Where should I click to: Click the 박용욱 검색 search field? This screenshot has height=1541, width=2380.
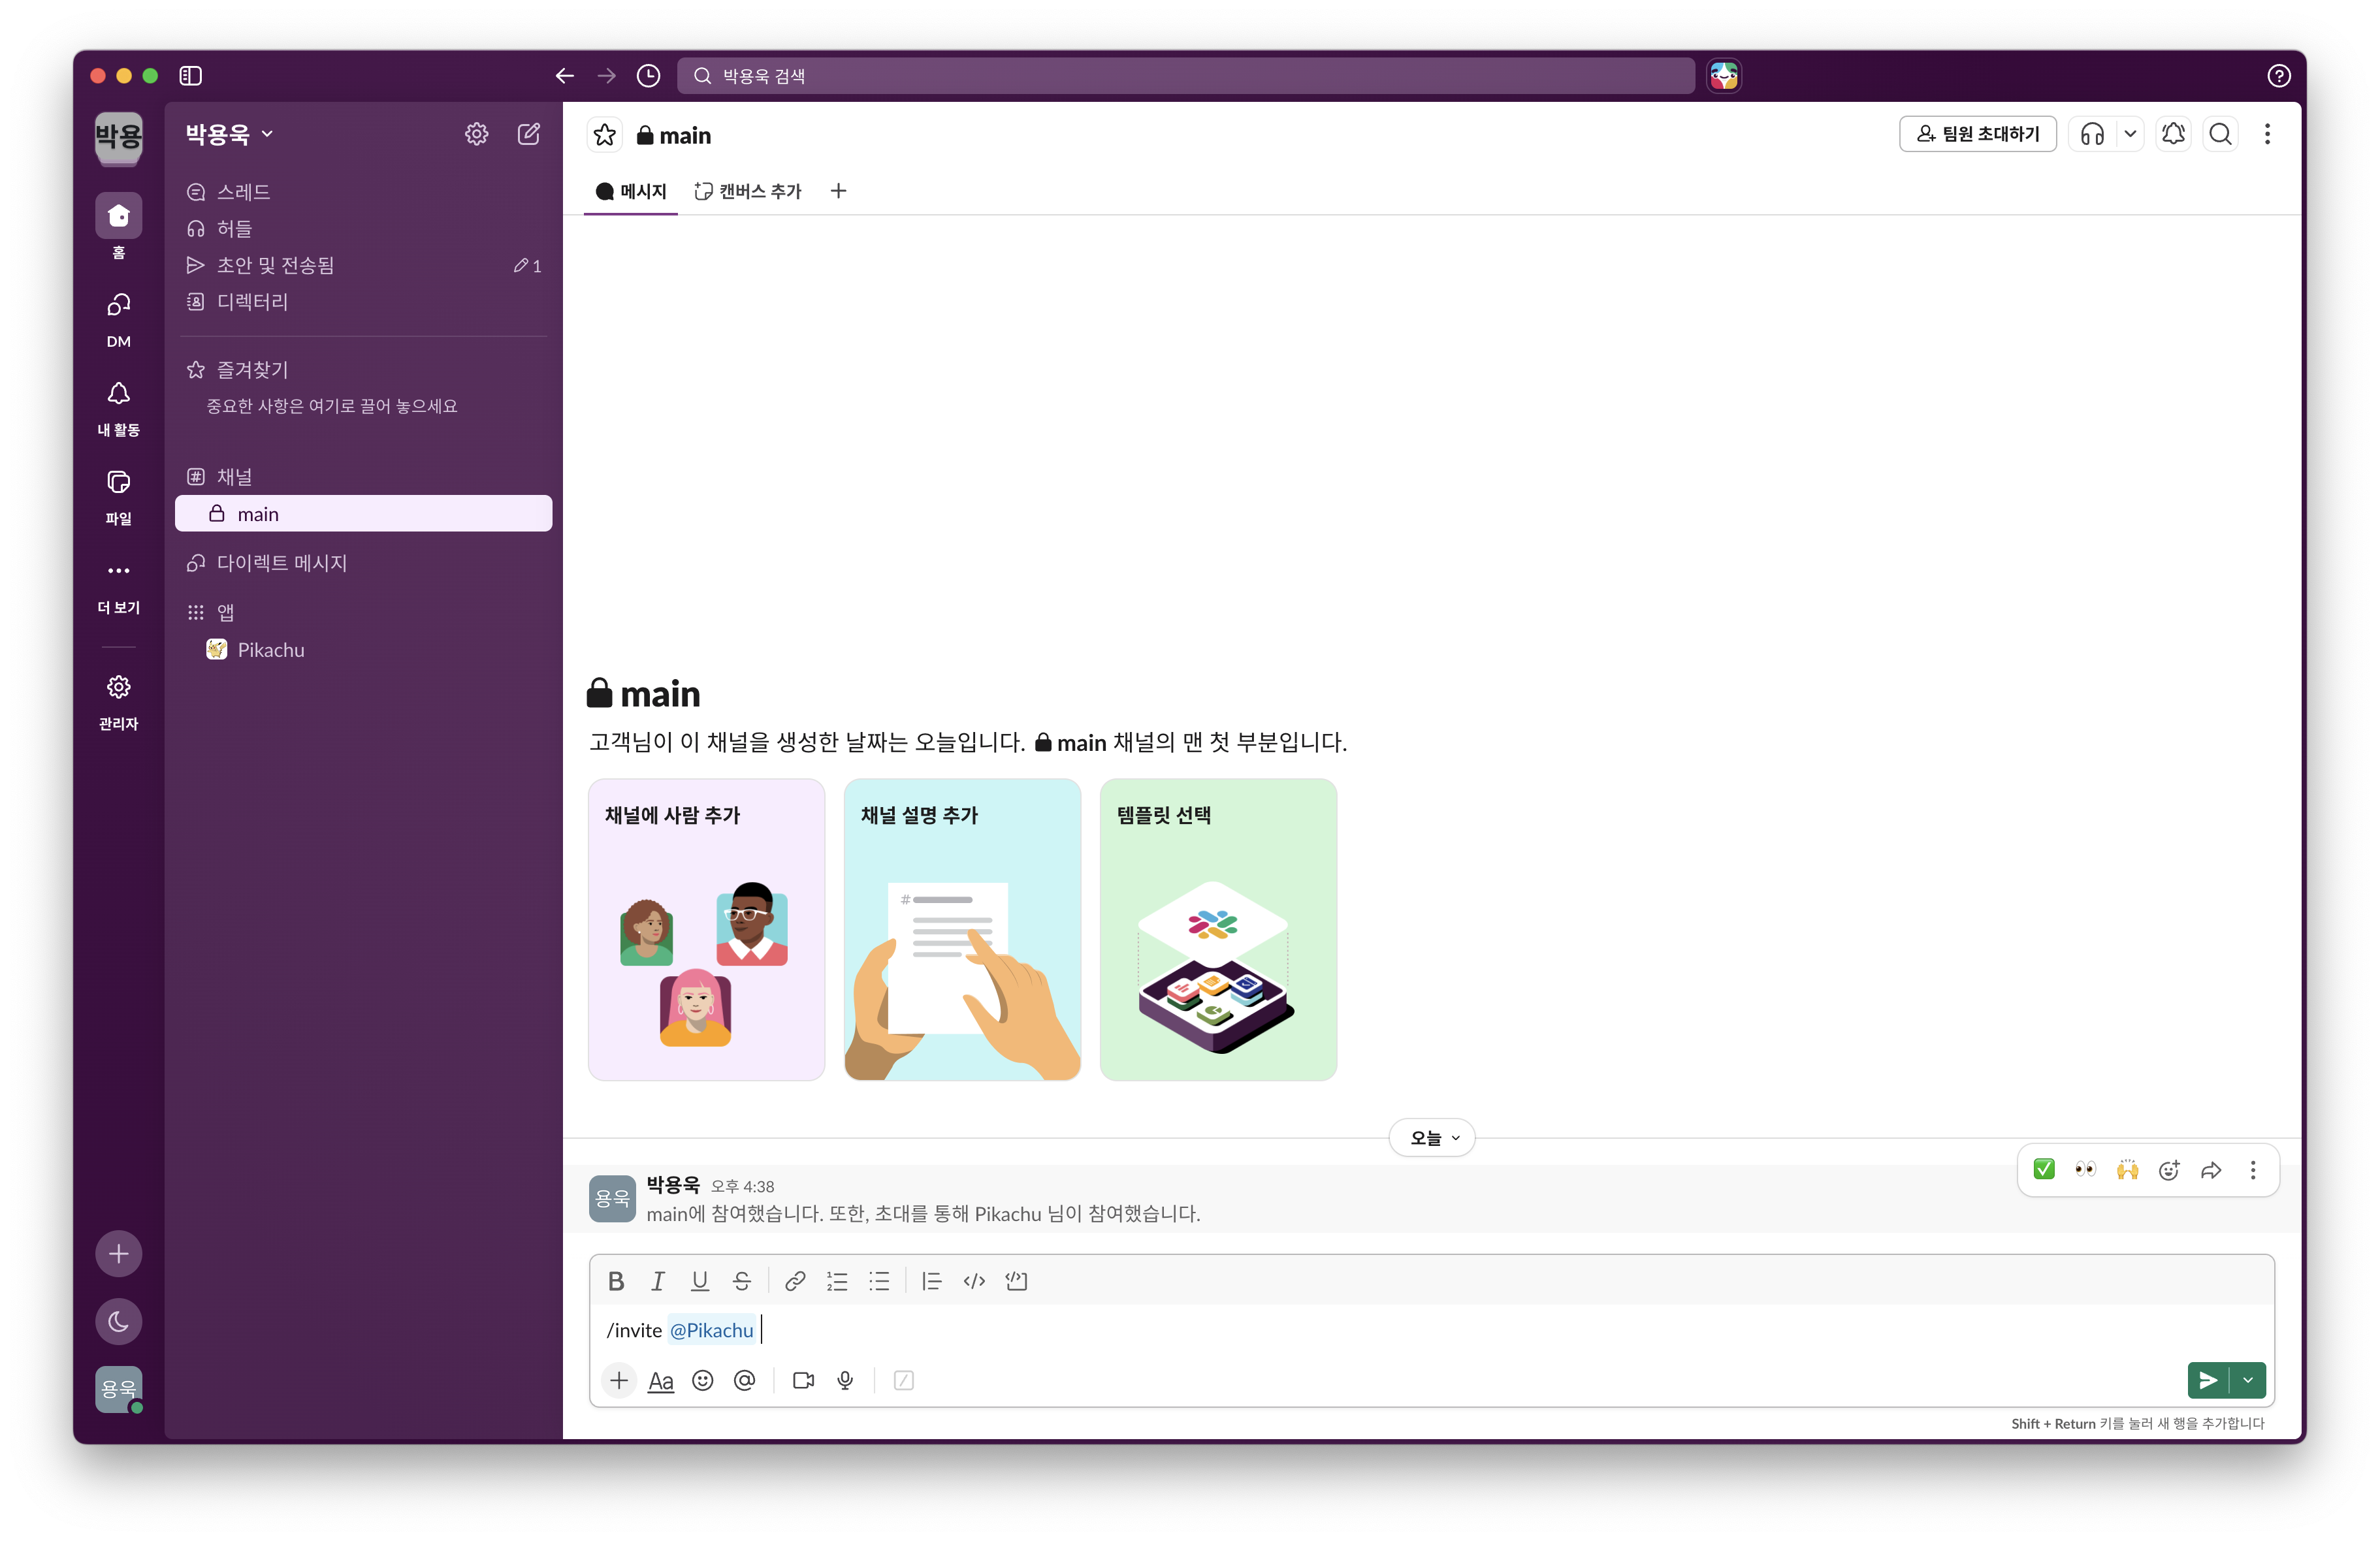pyautogui.click(x=1186, y=76)
